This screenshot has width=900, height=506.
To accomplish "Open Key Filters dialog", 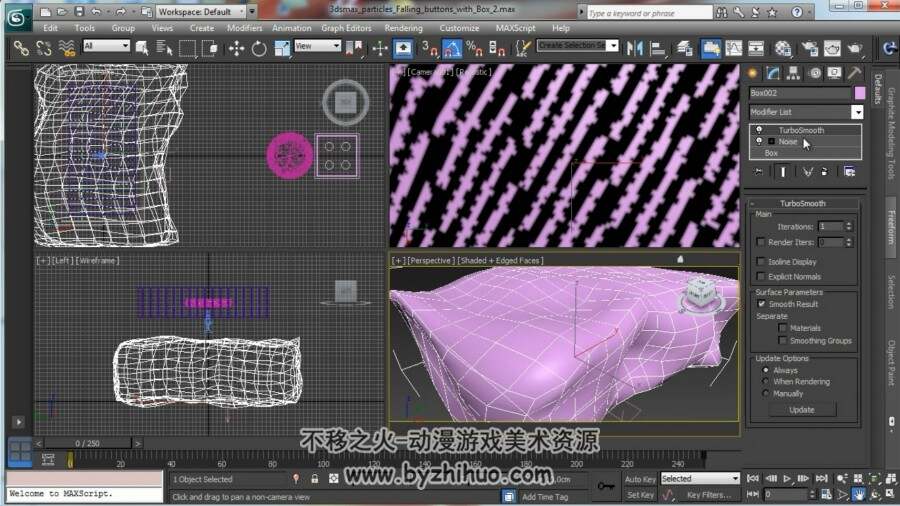I will point(709,495).
